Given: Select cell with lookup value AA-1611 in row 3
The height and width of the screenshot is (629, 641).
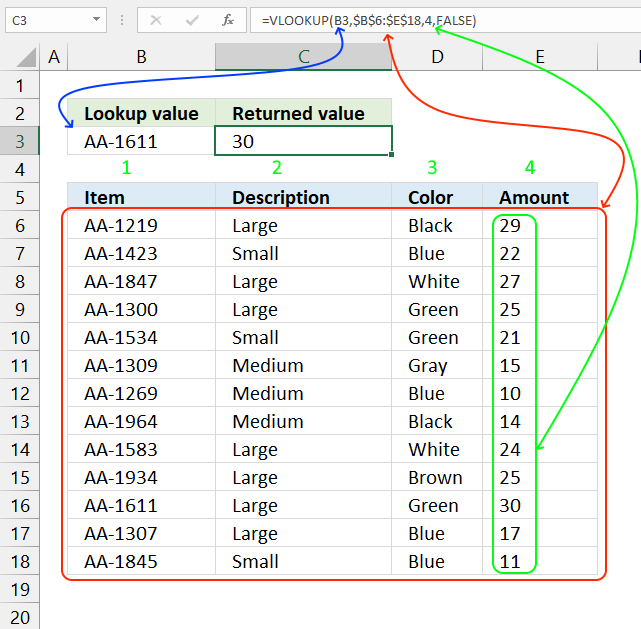Looking at the screenshot, I should [141, 141].
